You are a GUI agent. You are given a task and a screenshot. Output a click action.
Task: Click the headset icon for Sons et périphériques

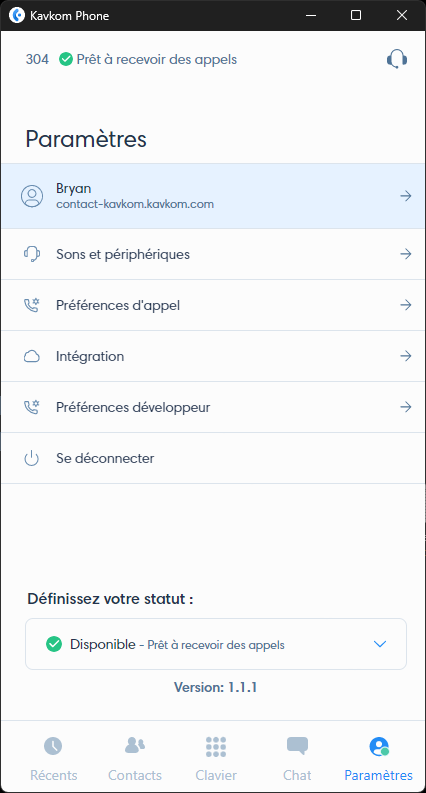click(x=31, y=254)
